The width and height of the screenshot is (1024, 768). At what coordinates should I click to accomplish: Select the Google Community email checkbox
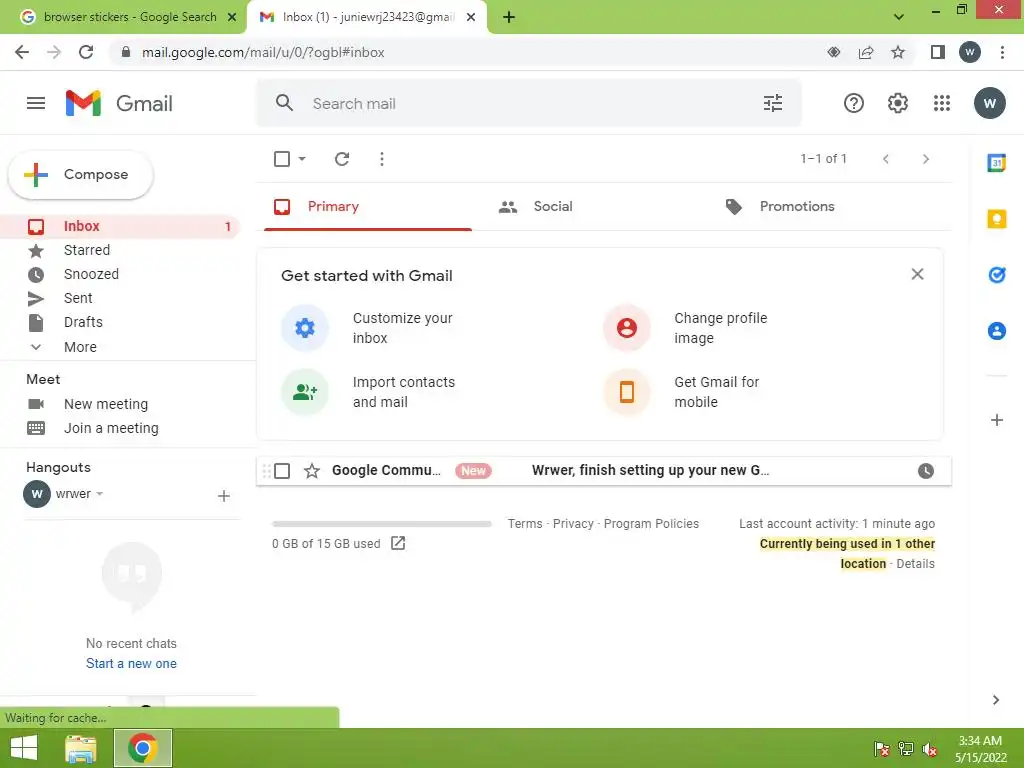pos(282,471)
